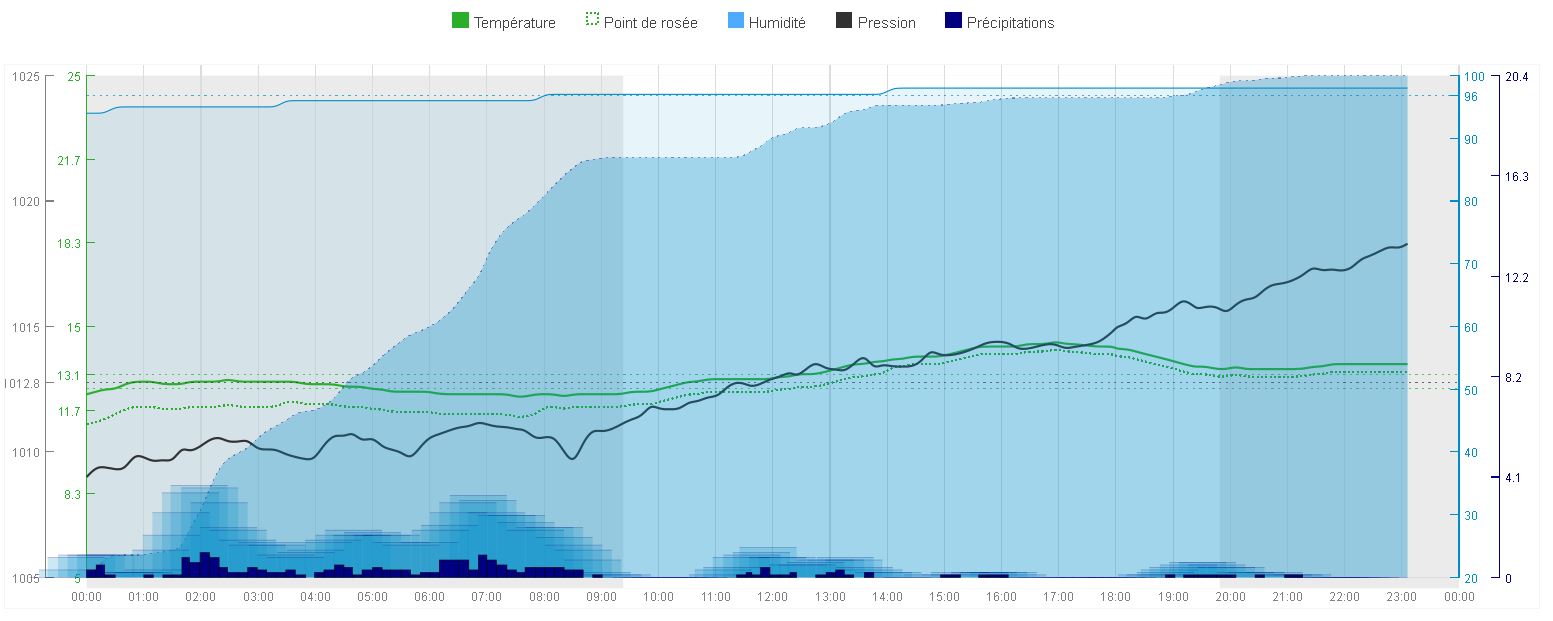Click the green Température legend swatch
The width and height of the screenshot is (1553, 621).
[x=461, y=22]
